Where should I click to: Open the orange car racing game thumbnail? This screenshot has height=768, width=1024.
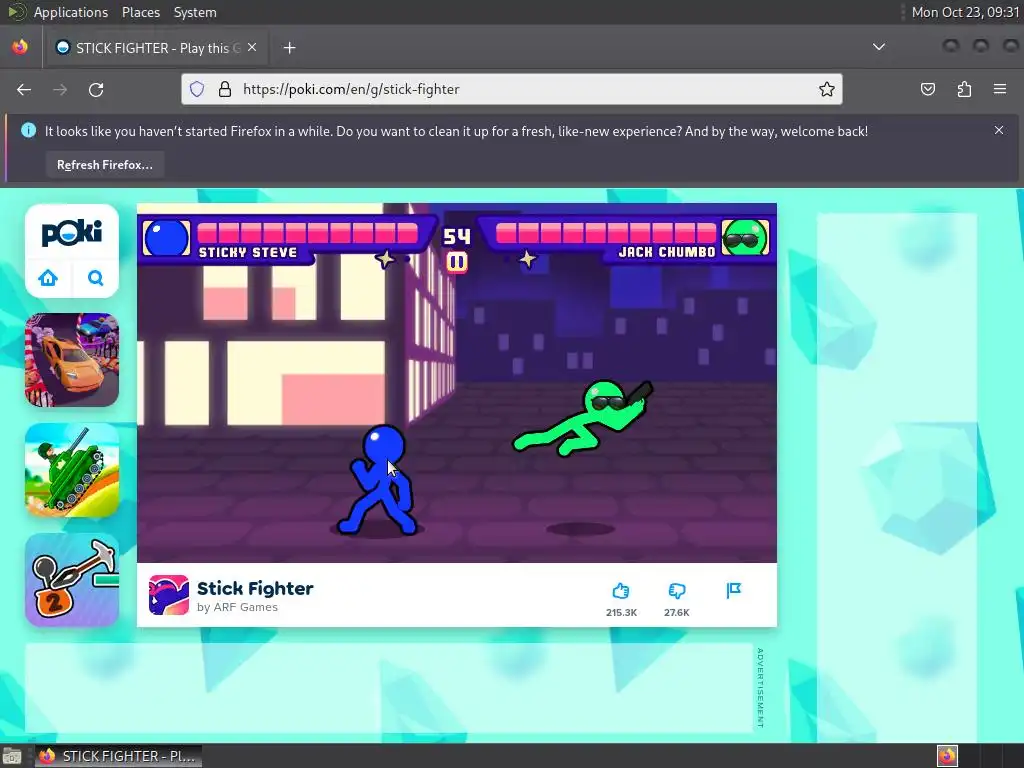72,360
